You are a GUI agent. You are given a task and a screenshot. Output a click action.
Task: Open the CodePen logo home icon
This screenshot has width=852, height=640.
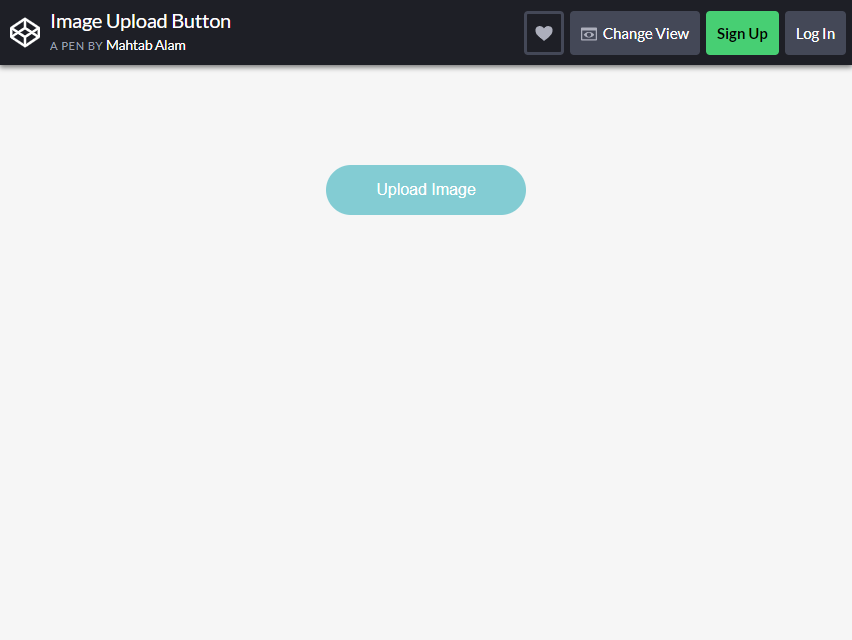click(25, 33)
